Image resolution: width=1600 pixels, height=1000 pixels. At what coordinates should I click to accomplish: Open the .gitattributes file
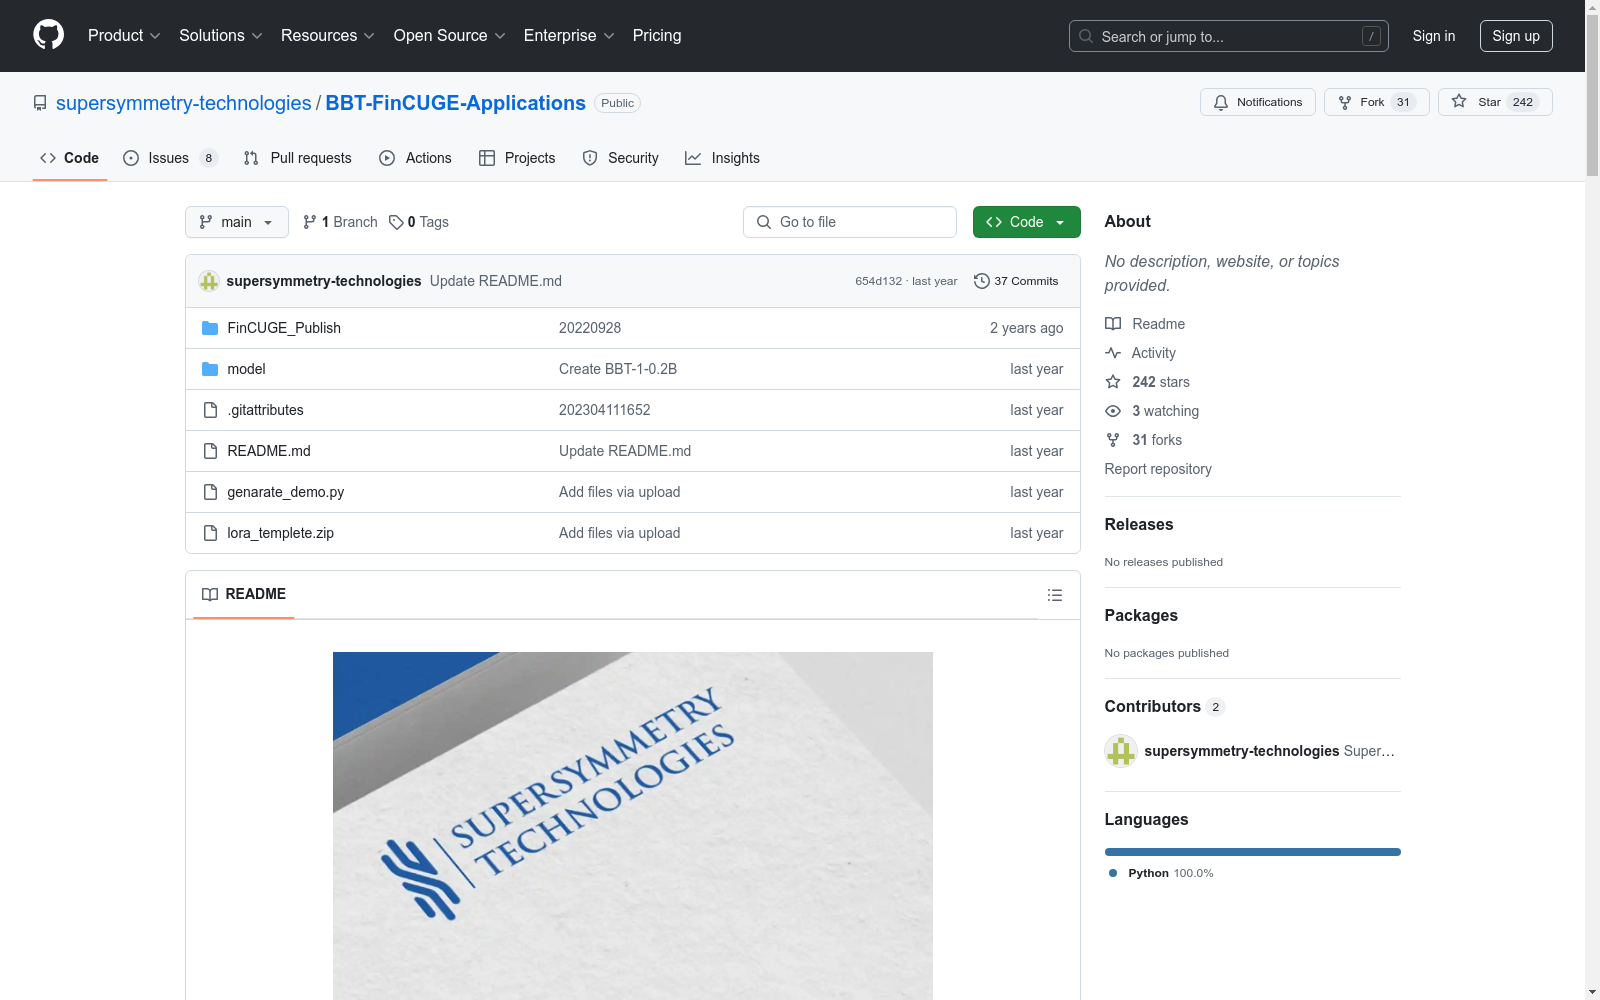tap(265, 410)
